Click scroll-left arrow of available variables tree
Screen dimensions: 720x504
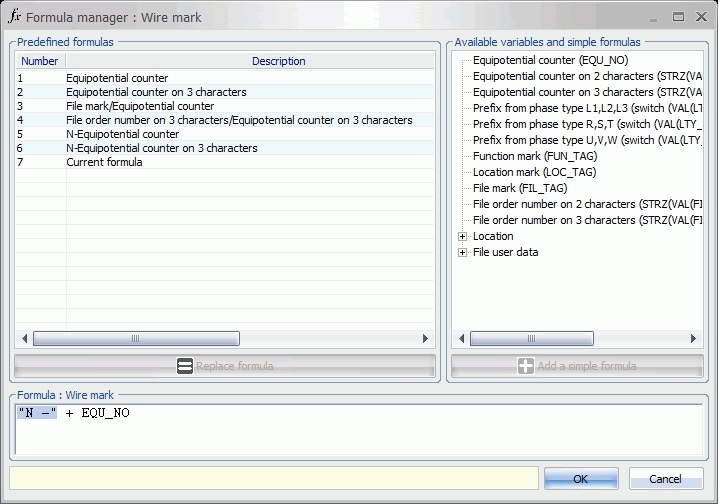461,339
